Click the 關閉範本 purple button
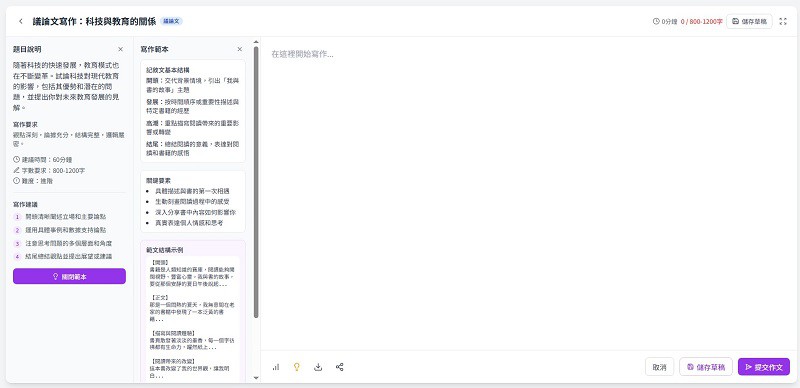The image size is (800, 388). (x=69, y=276)
